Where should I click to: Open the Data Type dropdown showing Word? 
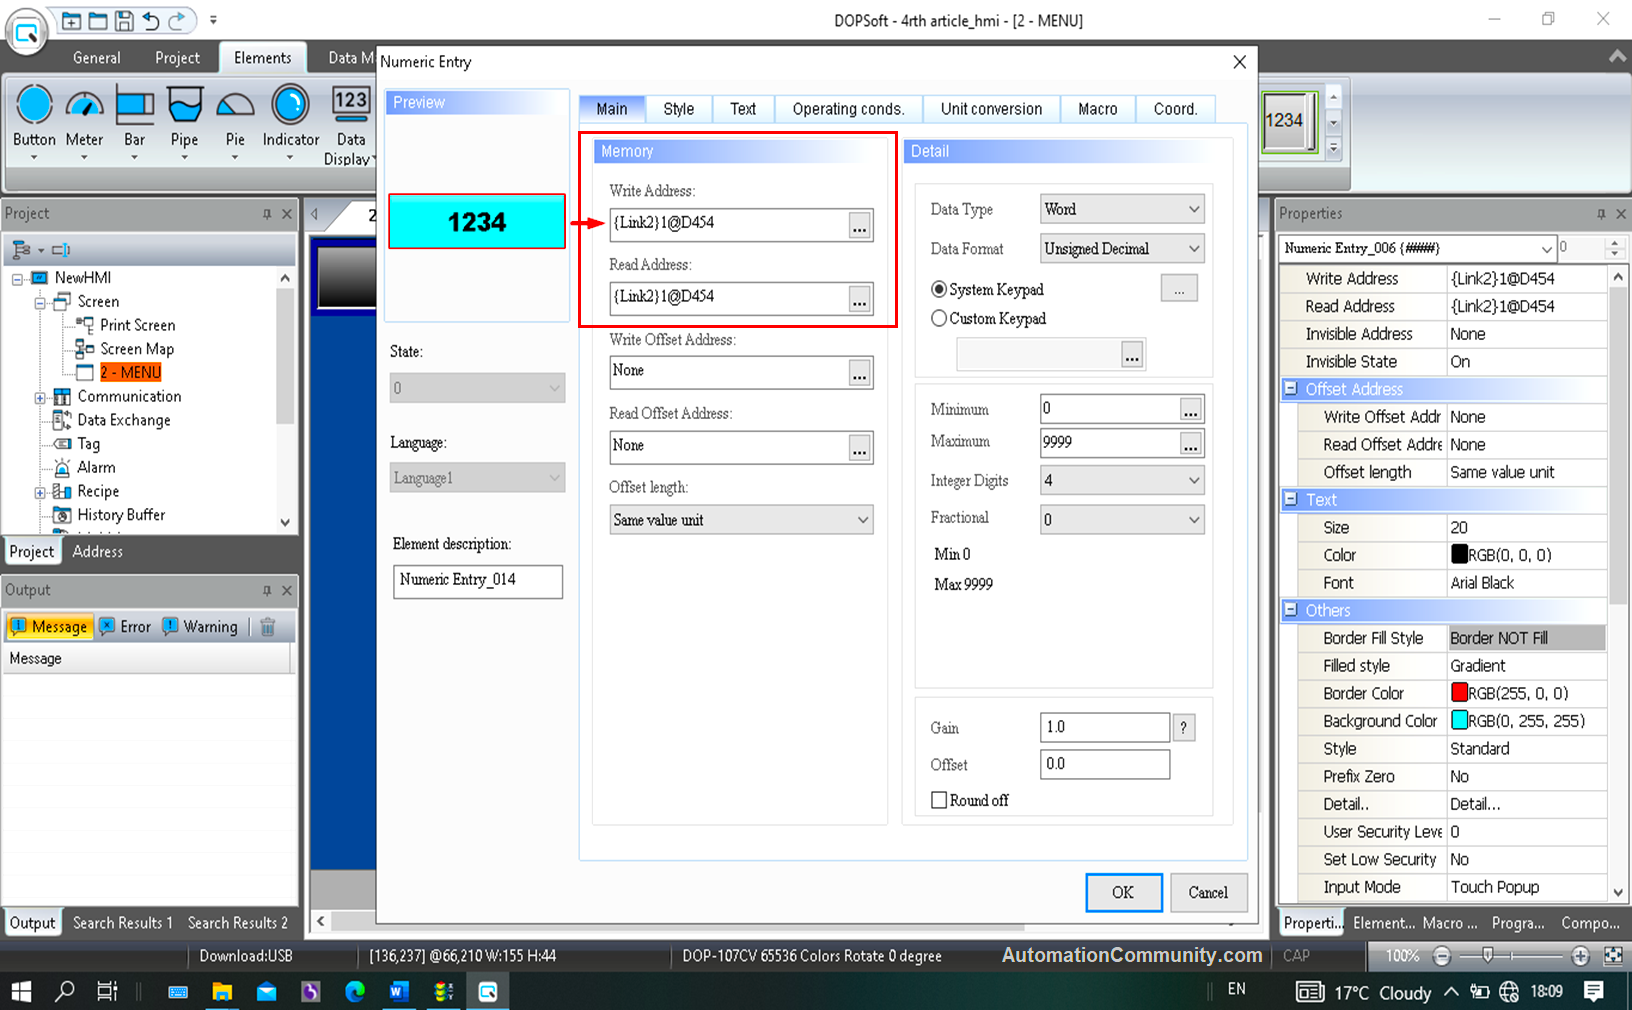click(1121, 208)
